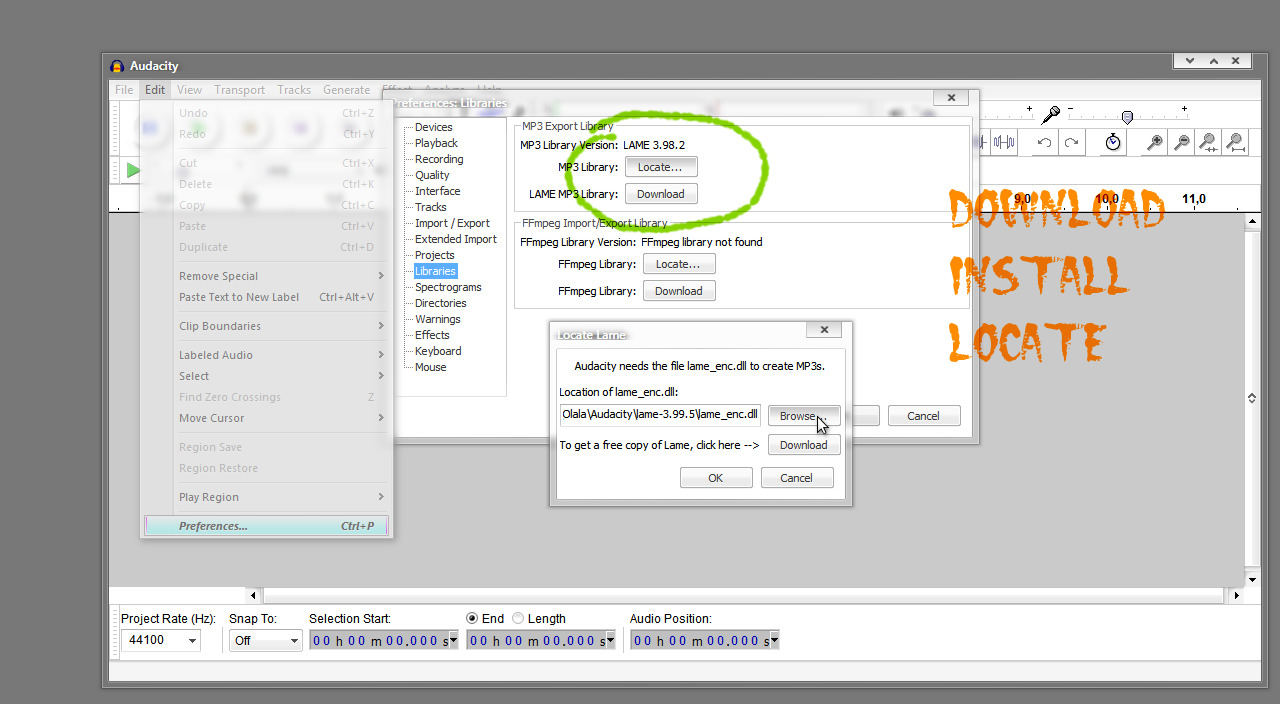Switch selection display to Length
The image size is (1280, 704).
pos(517,618)
